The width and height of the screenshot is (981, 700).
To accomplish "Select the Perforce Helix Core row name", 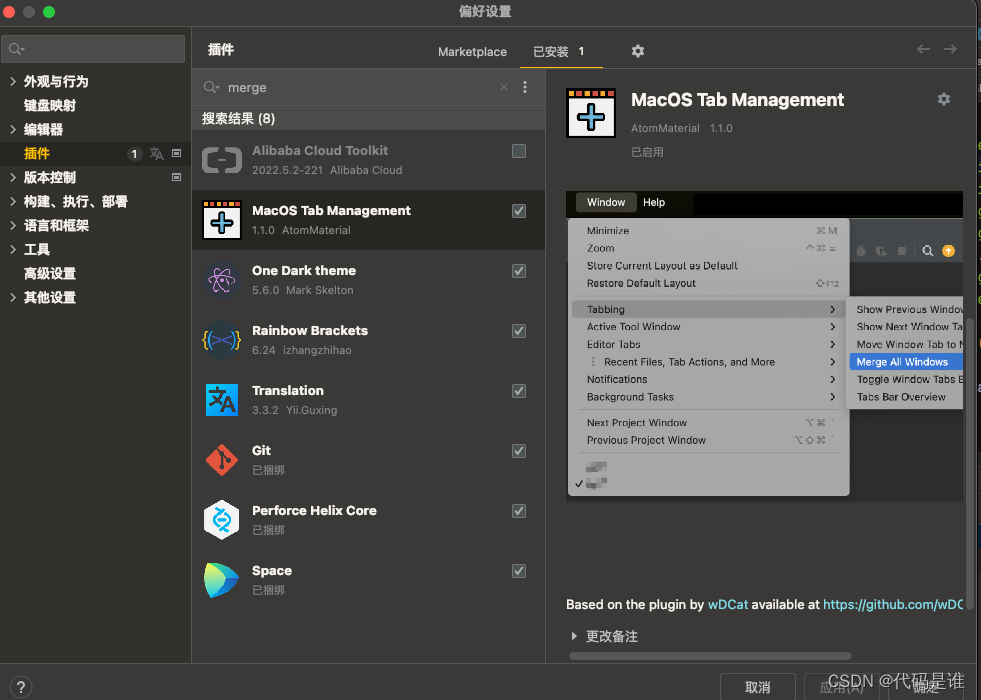I will (x=314, y=510).
